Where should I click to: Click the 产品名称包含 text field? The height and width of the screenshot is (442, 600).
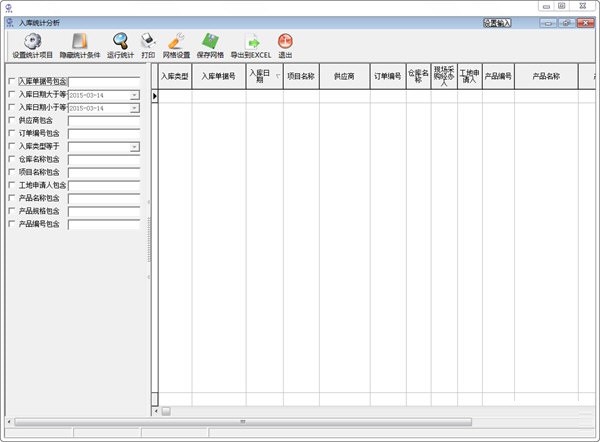[x=104, y=199]
